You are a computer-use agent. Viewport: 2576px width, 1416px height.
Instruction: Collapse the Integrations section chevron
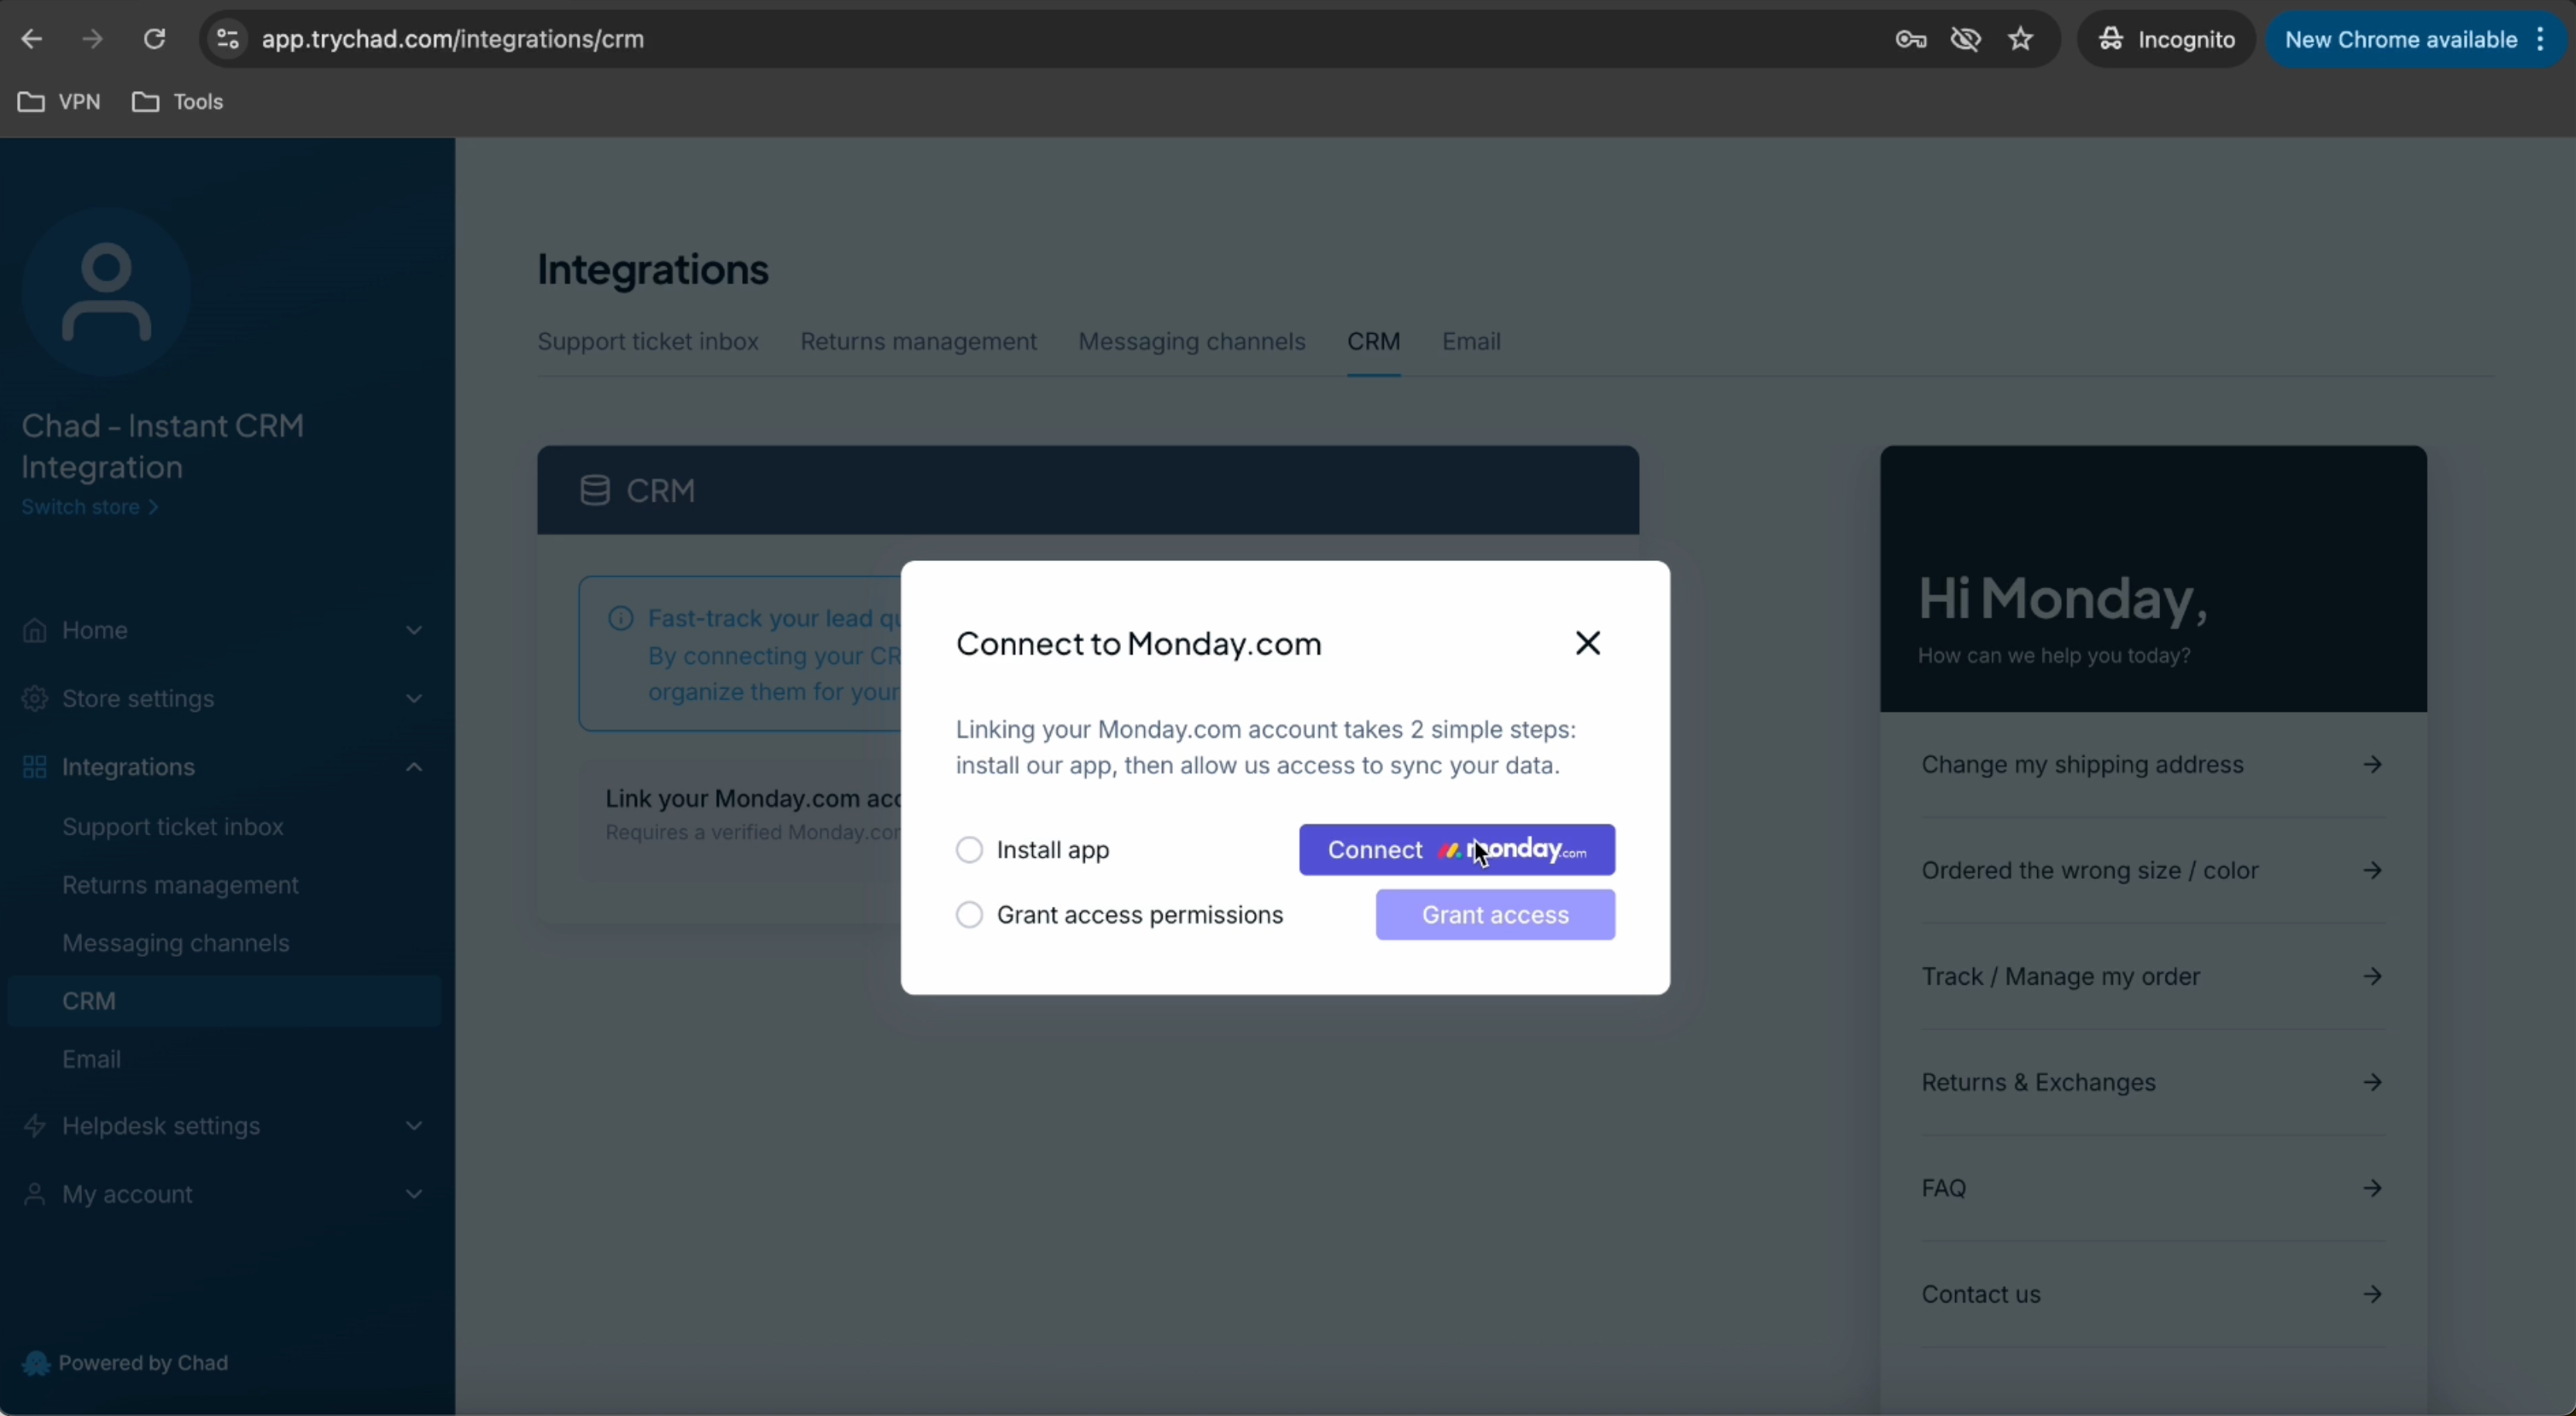(413, 767)
